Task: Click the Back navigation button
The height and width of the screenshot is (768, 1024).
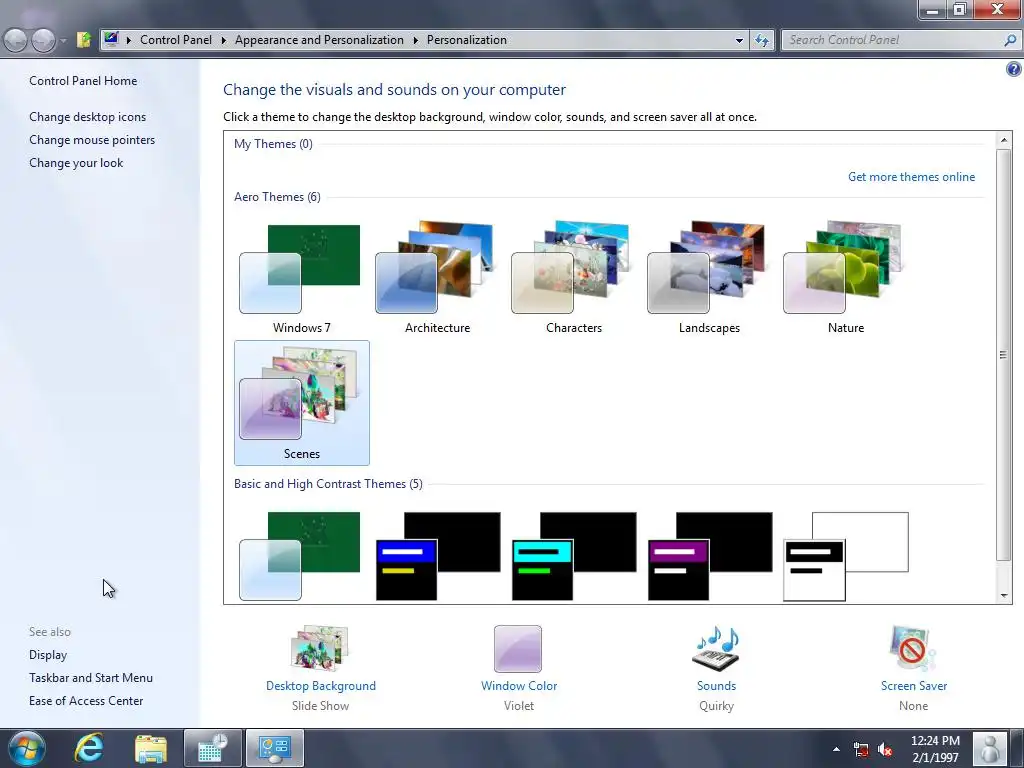Action: tap(16, 40)
